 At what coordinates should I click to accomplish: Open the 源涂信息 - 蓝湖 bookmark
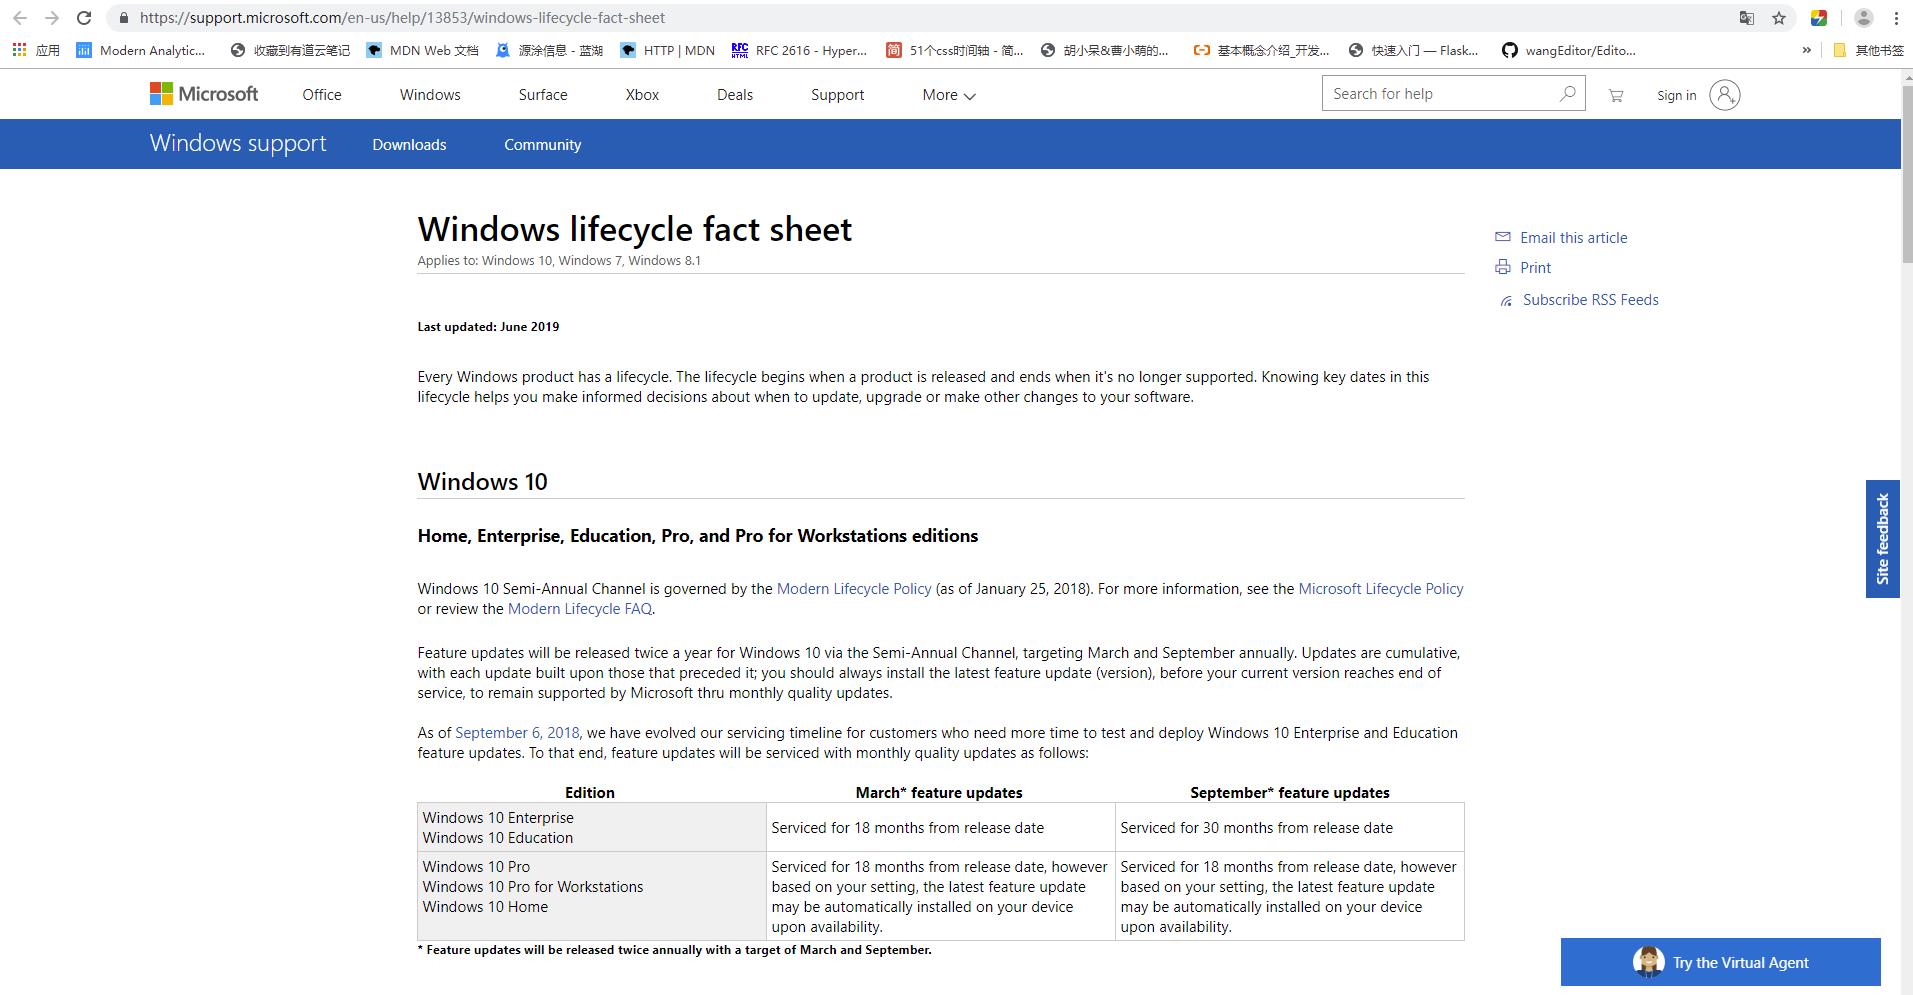click(549, 50)
